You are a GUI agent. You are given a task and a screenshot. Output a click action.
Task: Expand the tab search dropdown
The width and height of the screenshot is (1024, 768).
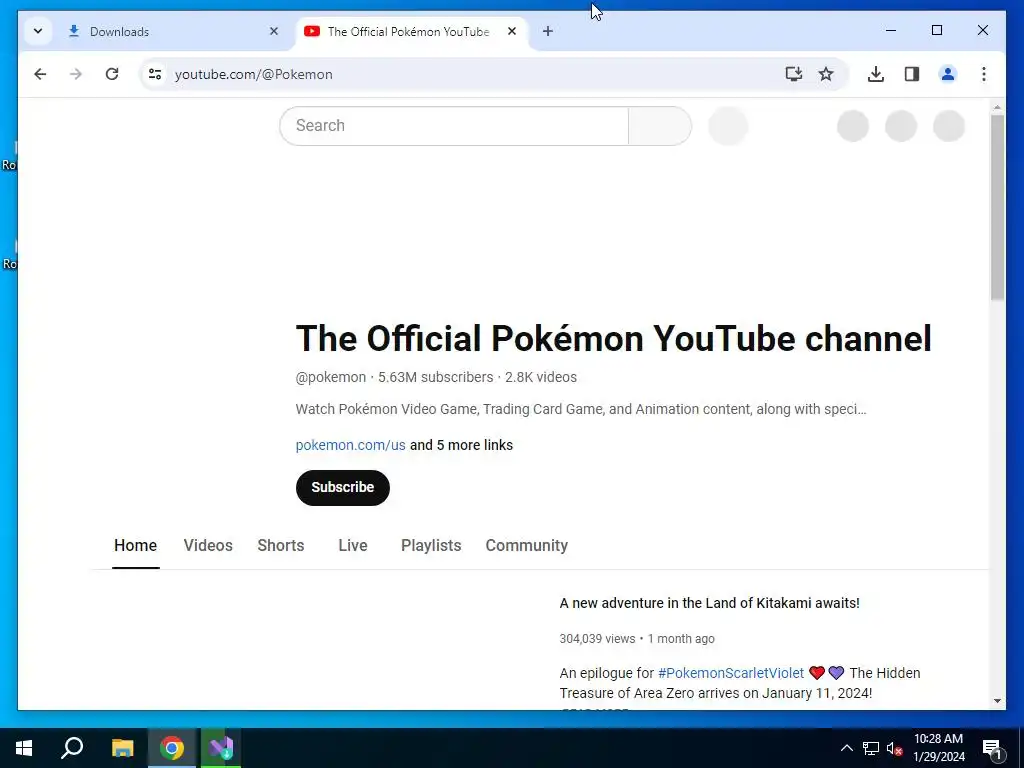[38, 31]
